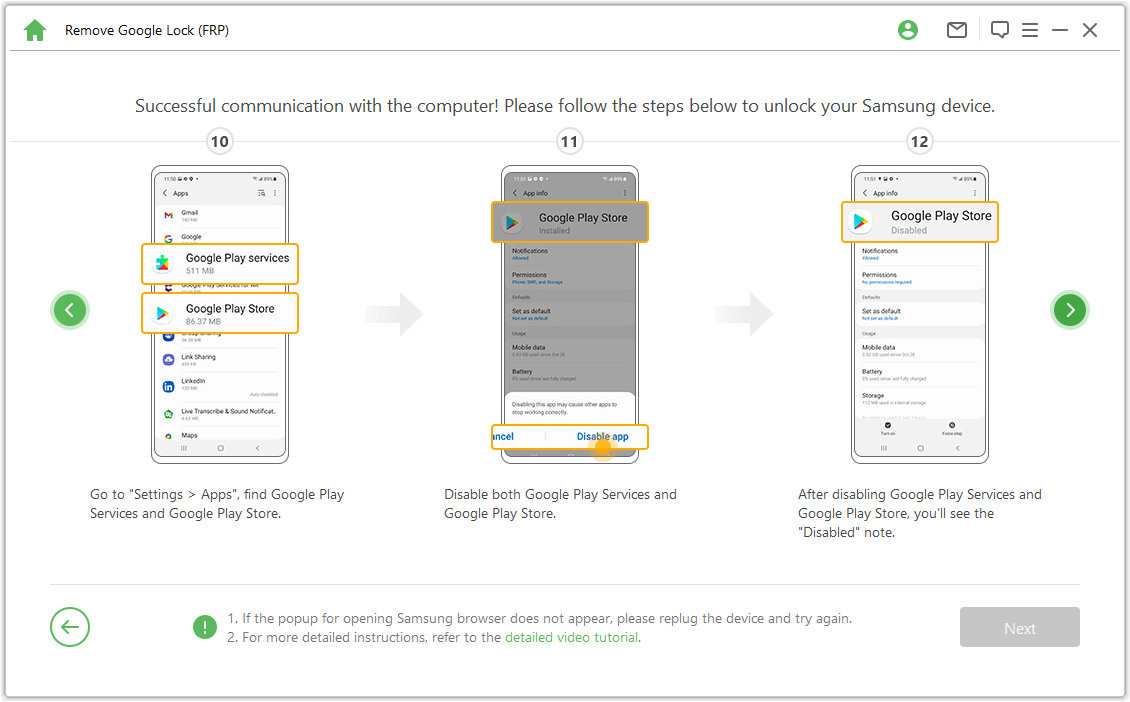1130x702 pixels.
Task: Click step 12 phone screenshot
Action: tap(920, 314)
